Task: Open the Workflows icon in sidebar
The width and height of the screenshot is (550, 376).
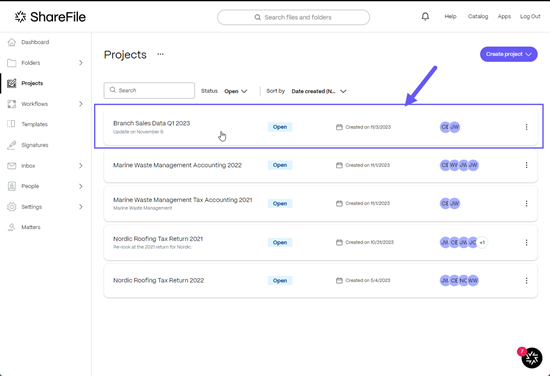Action: [12, 104]
